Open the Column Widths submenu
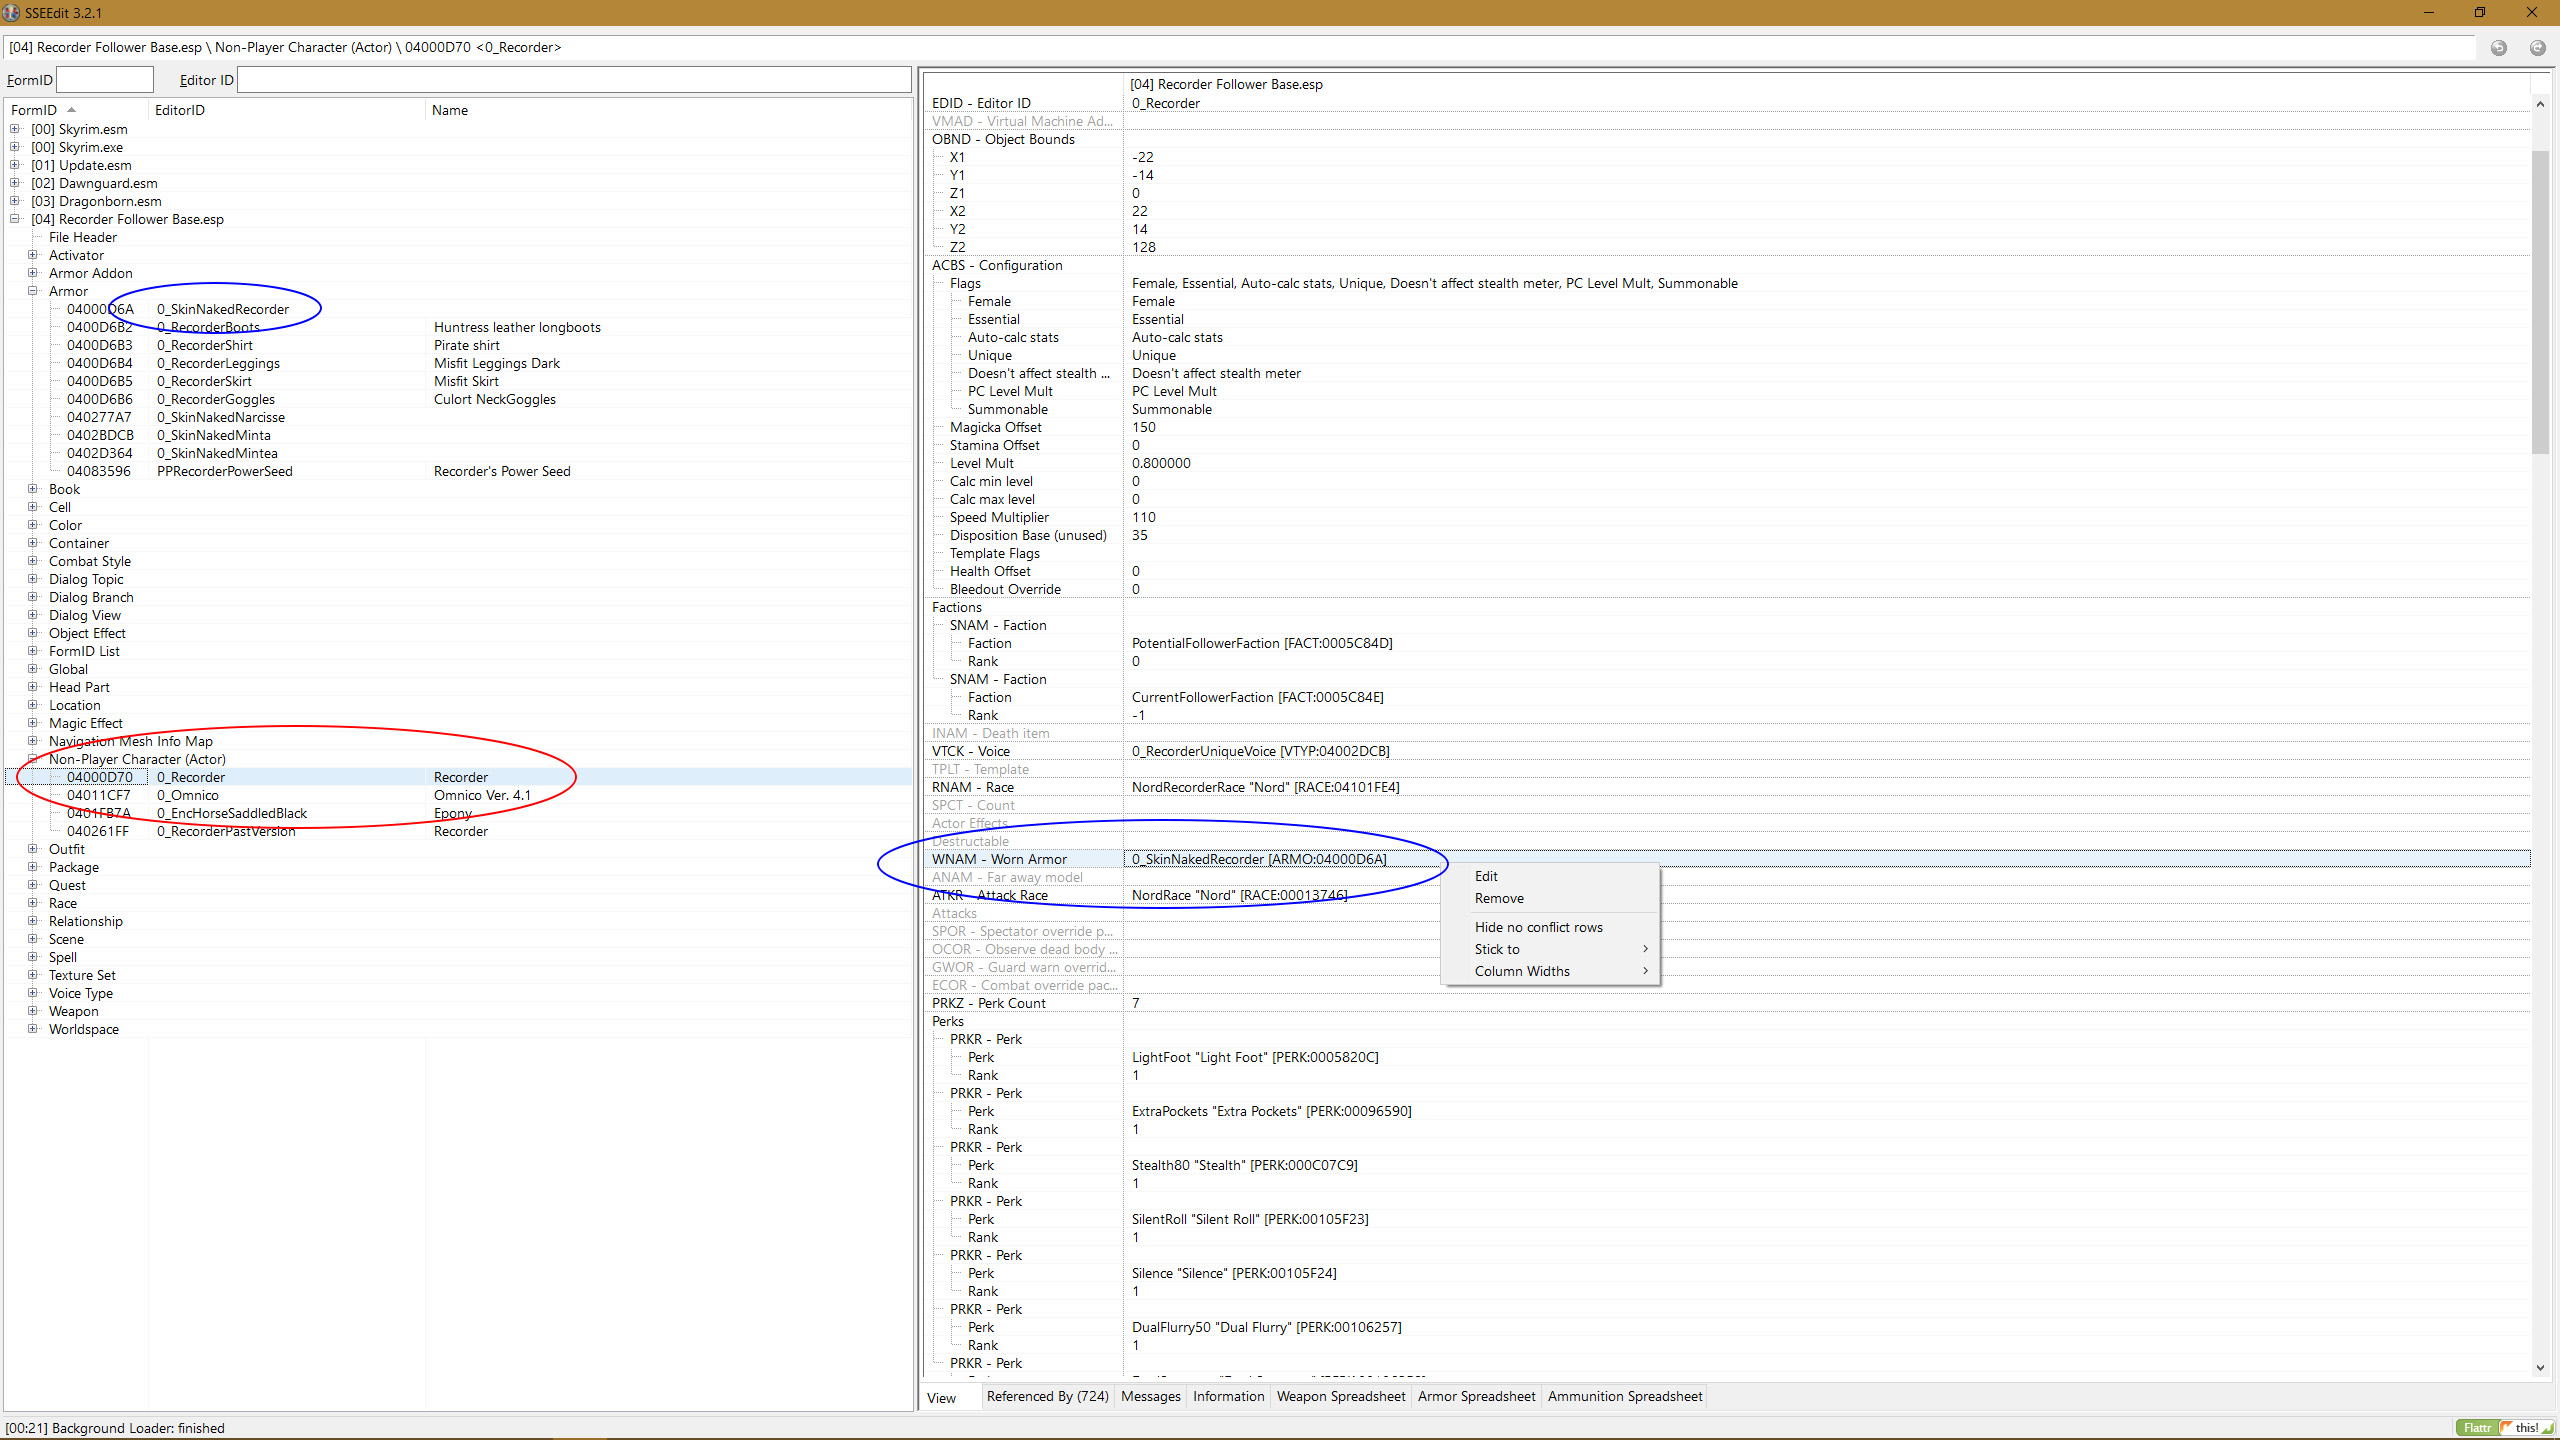2560x1440 pixels. 1550,971
